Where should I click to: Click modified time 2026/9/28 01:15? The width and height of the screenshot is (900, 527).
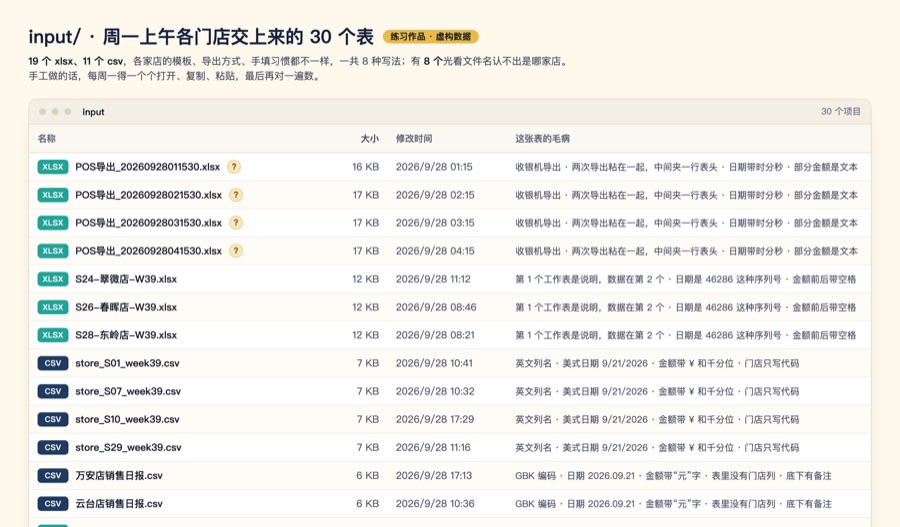point(434,167)
